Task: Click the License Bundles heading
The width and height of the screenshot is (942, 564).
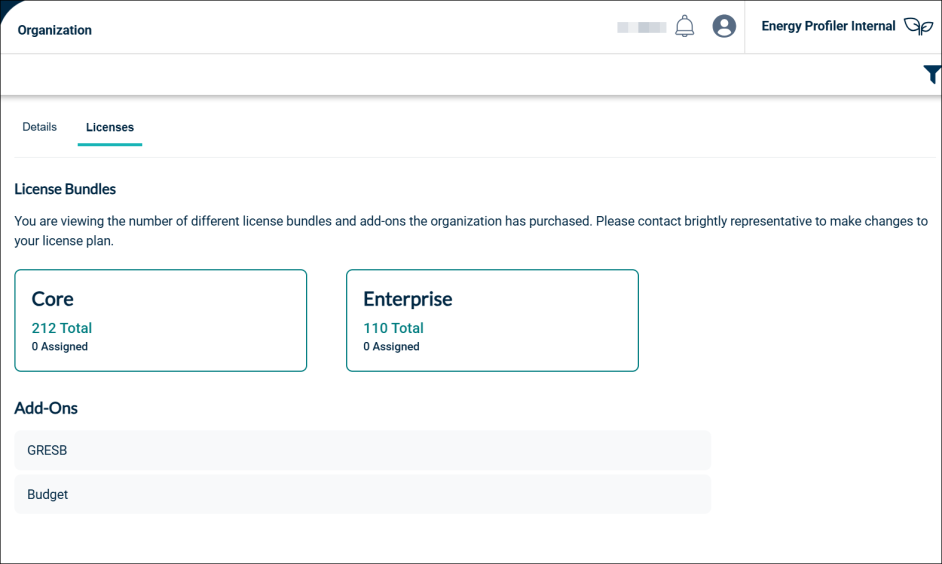Action: pos(65,189)
